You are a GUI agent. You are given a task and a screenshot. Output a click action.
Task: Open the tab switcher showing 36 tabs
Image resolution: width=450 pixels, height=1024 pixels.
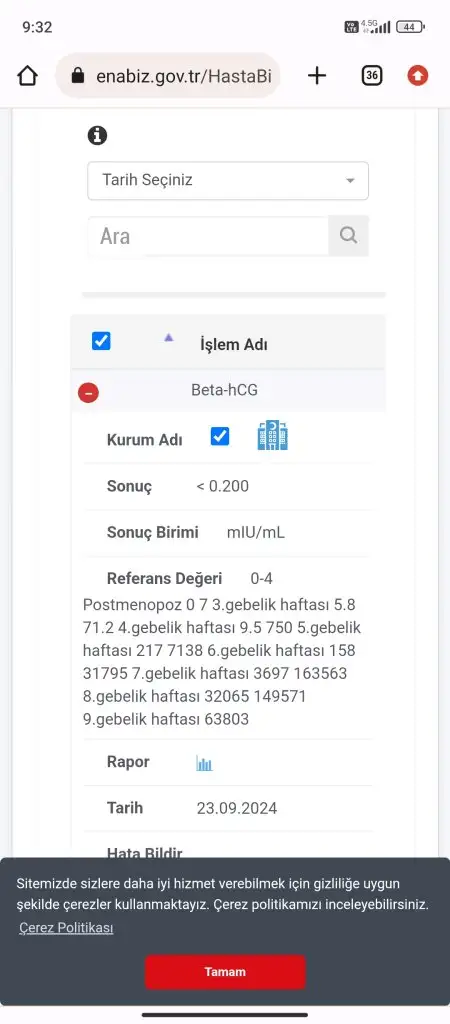click(x=372, y=76)
